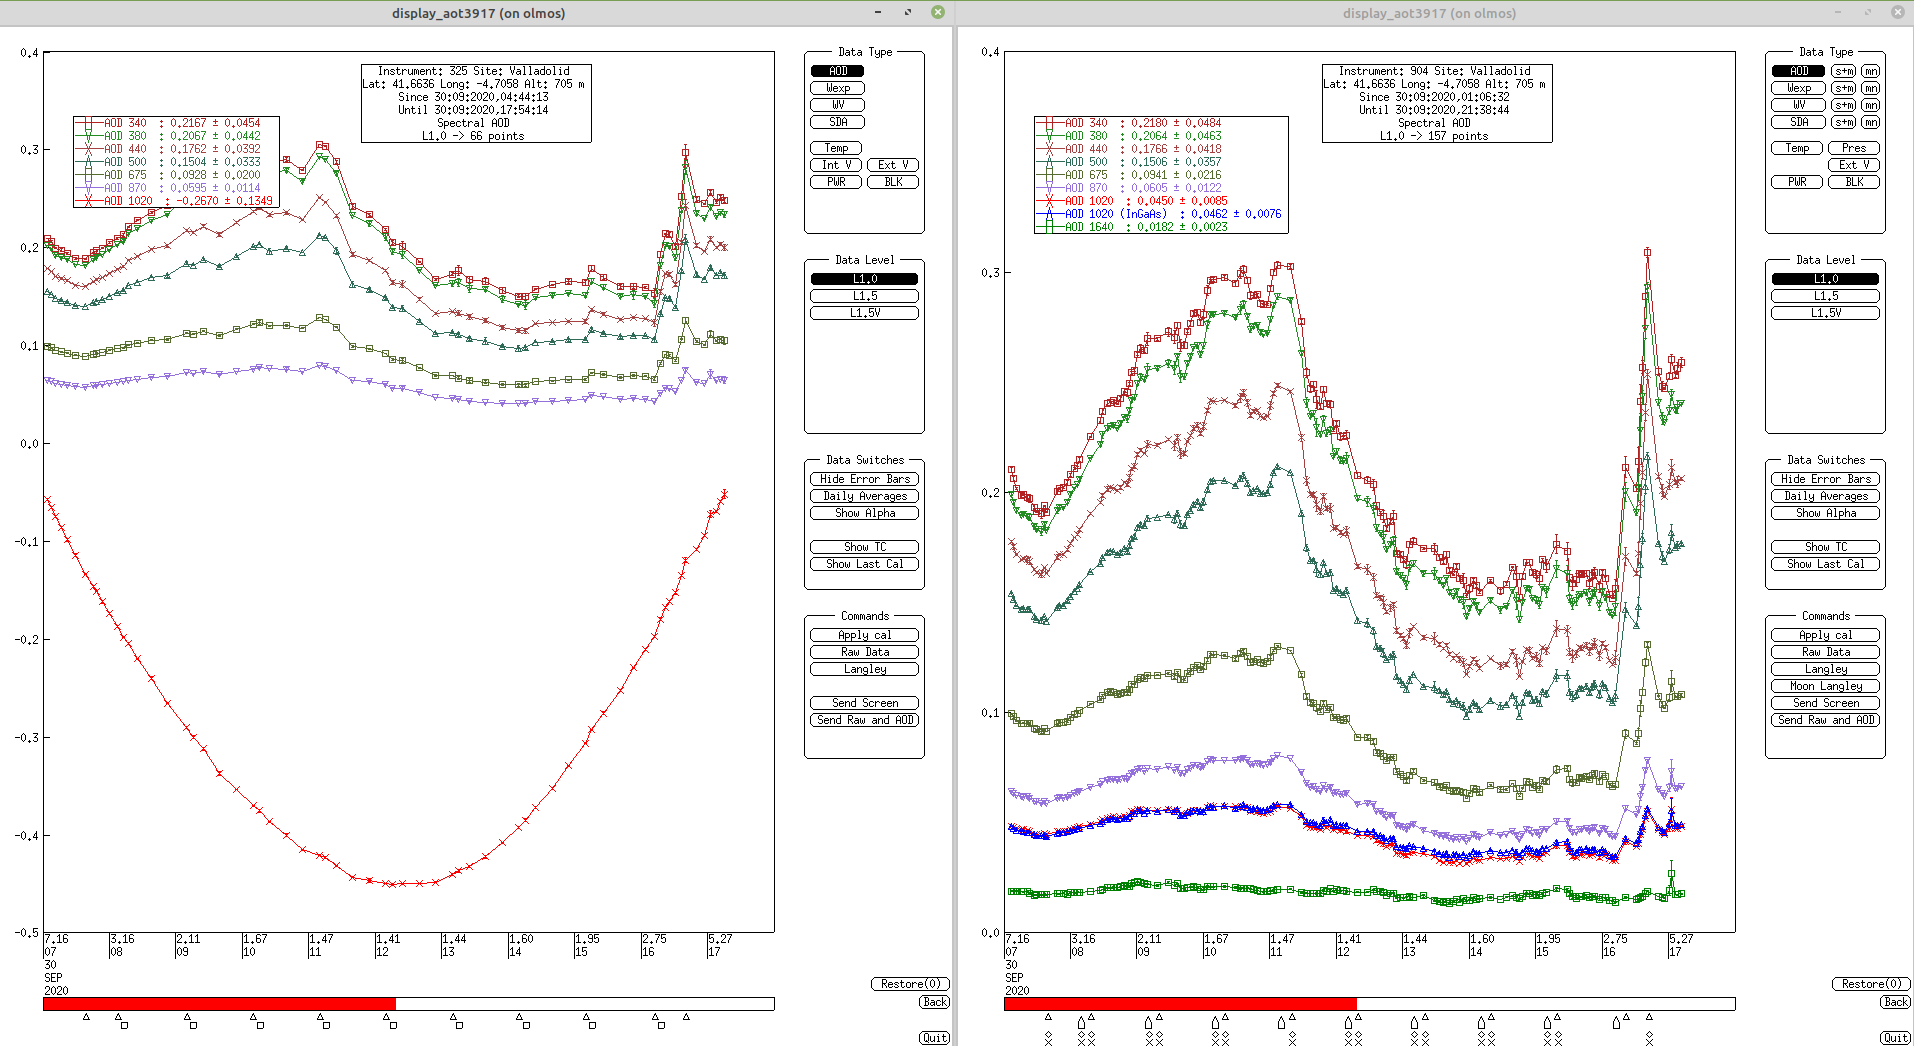Toggle Show Alpha in left window

click(x=864, y=513)
